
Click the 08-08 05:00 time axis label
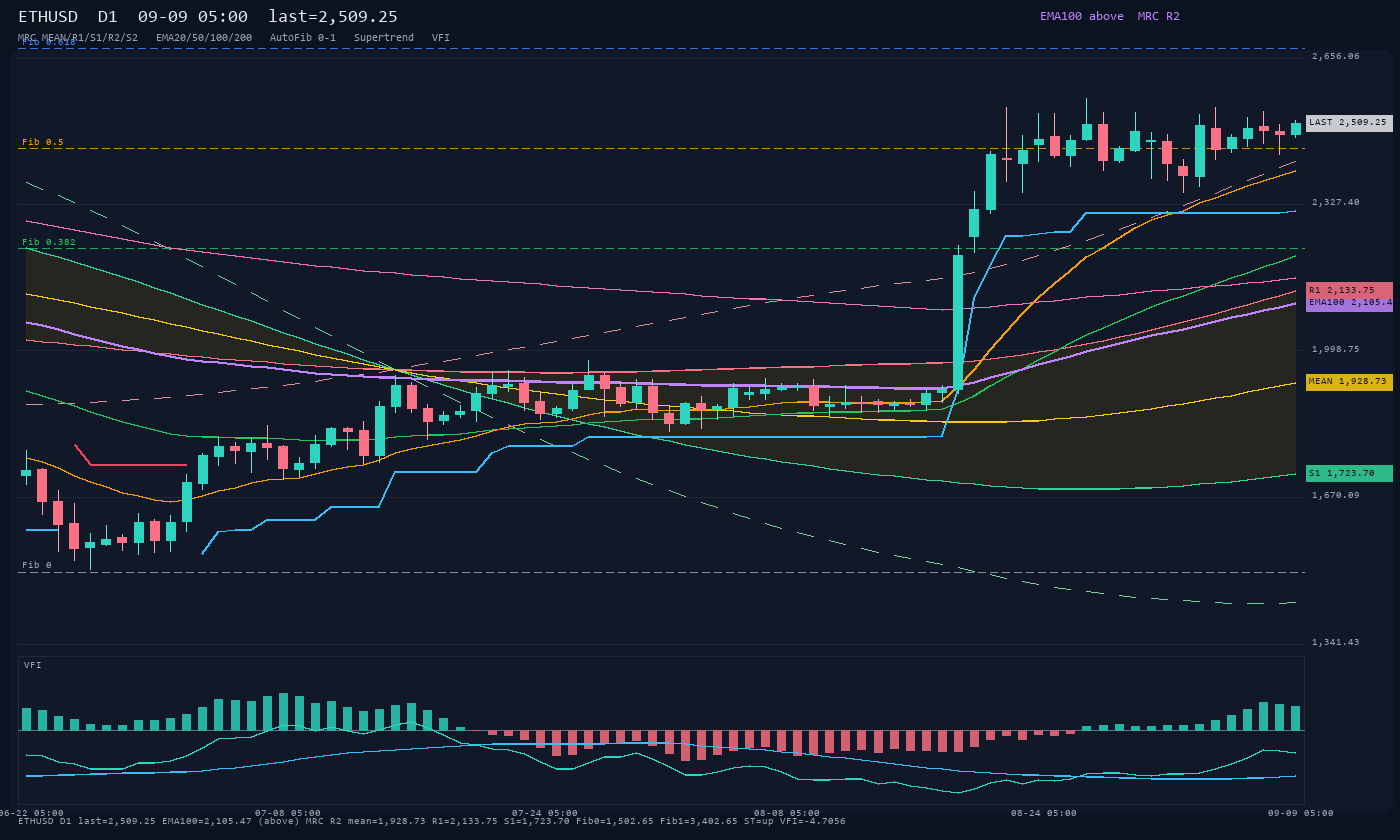coord(787,813)
